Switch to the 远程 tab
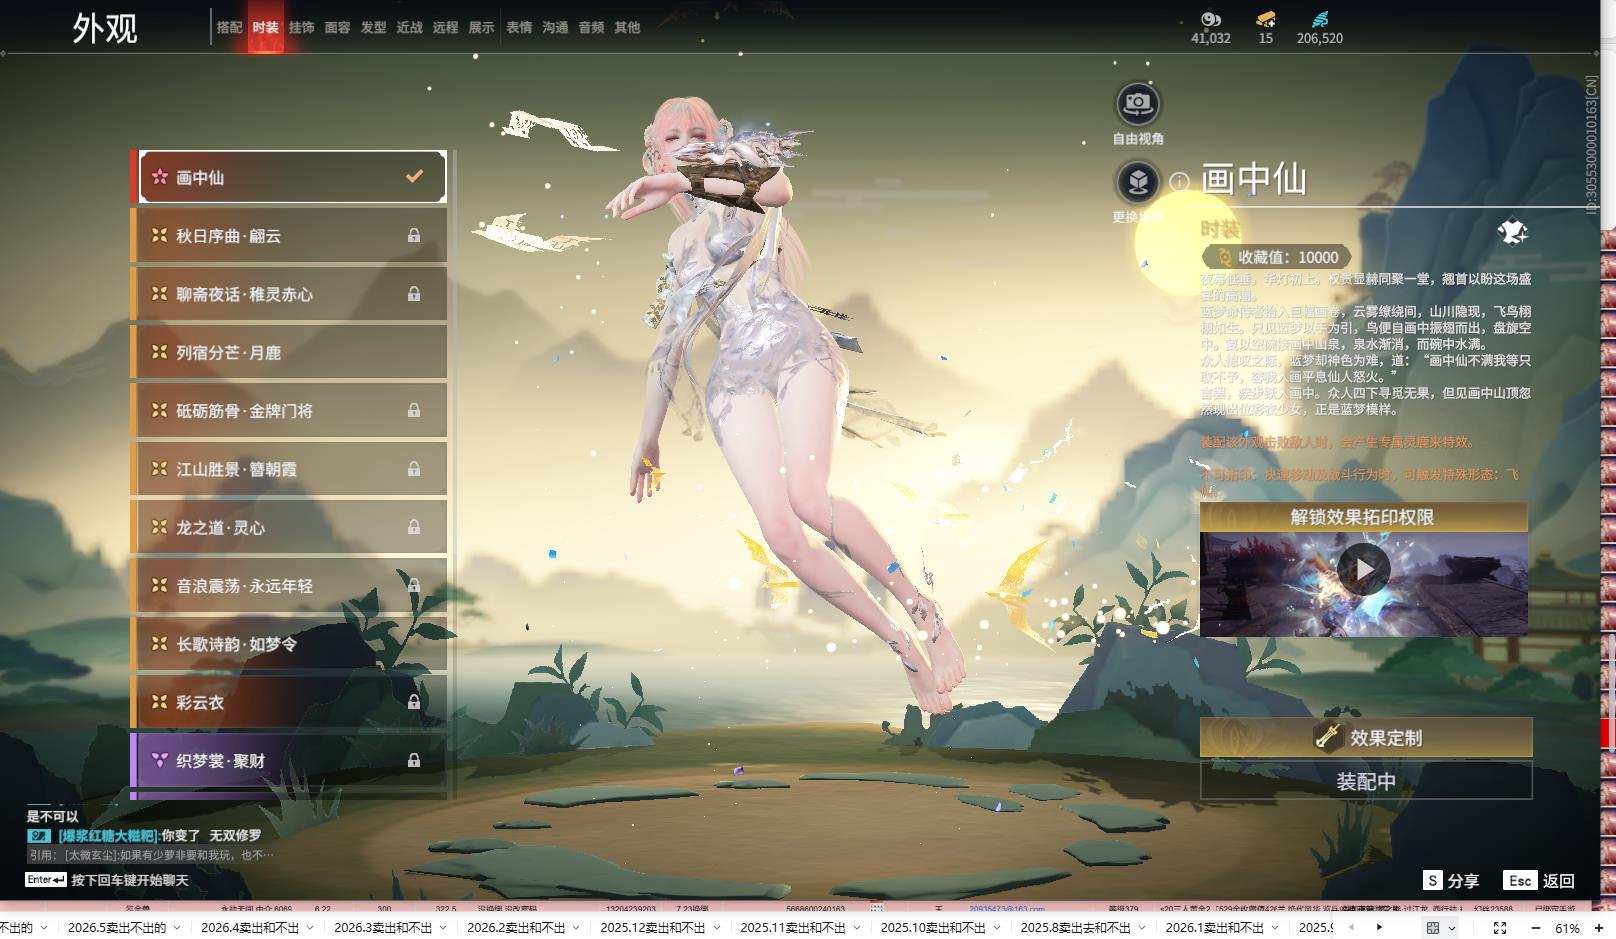This screenshot has height=939, width=1616. click(x=445, y=27)
